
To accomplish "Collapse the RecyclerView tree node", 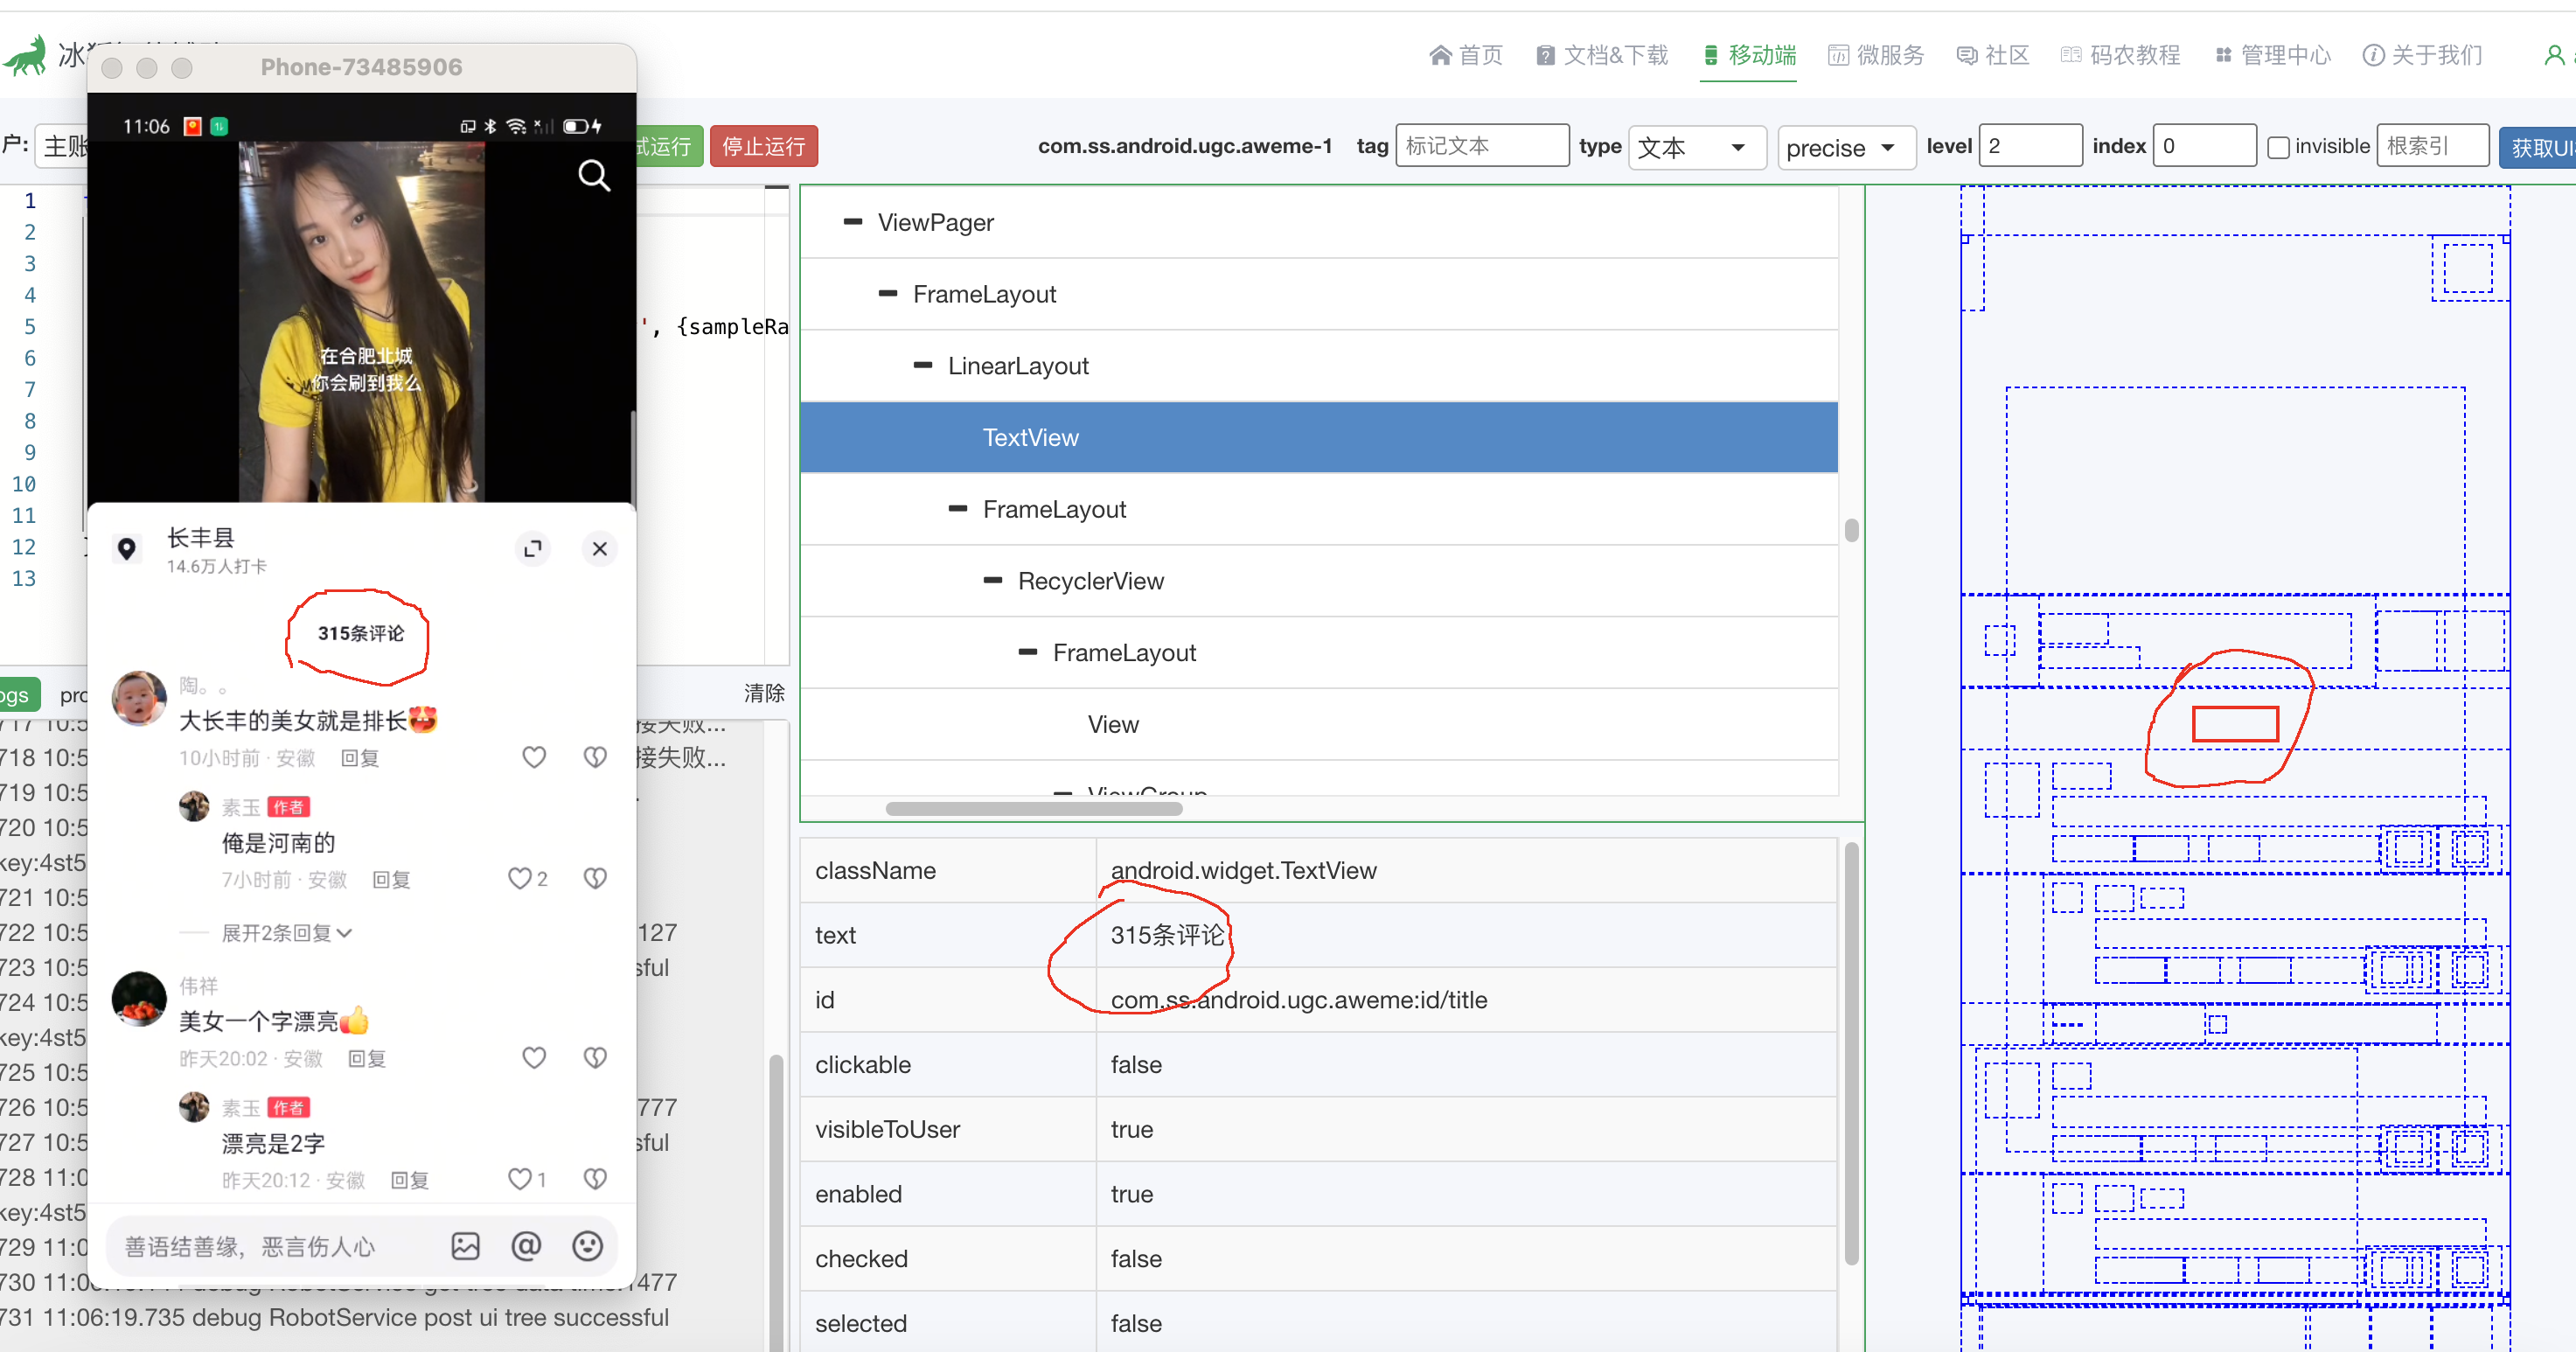I will [x=993, y=581].
